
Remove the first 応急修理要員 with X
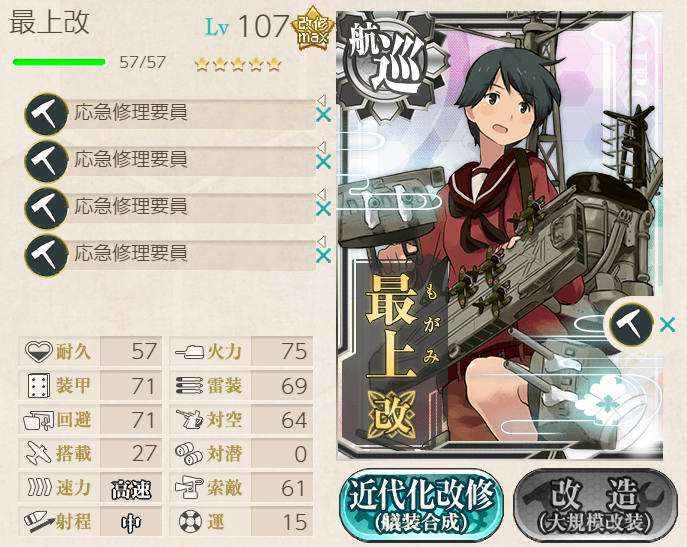point(323,115)
